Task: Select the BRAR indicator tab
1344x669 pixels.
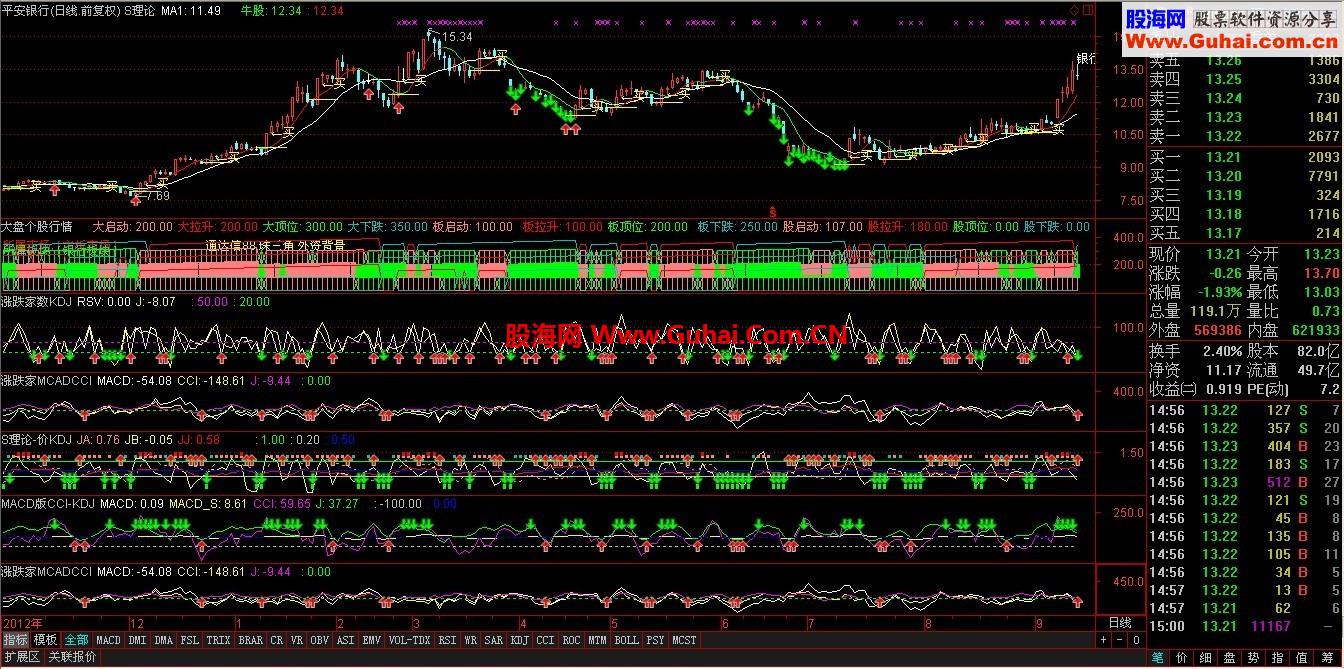Action: point(250,640)
